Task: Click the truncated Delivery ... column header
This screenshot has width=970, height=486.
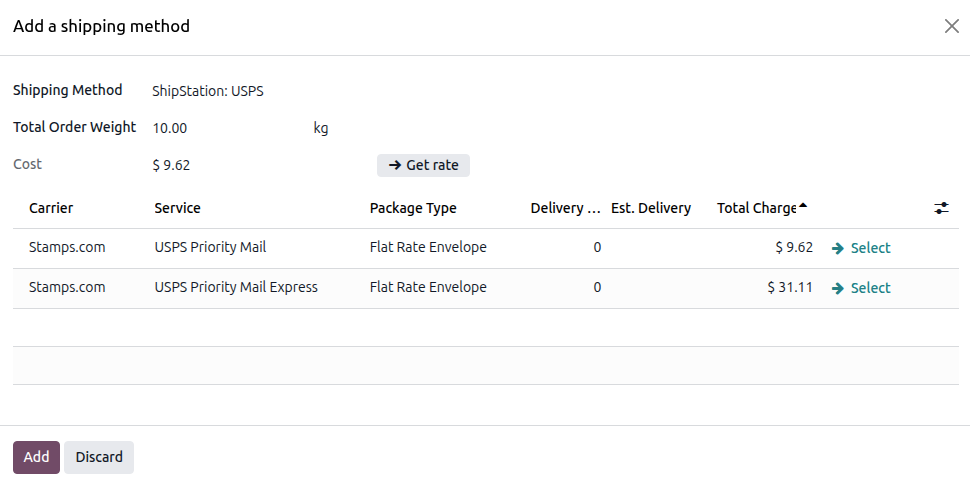Action: pos(565,208)
